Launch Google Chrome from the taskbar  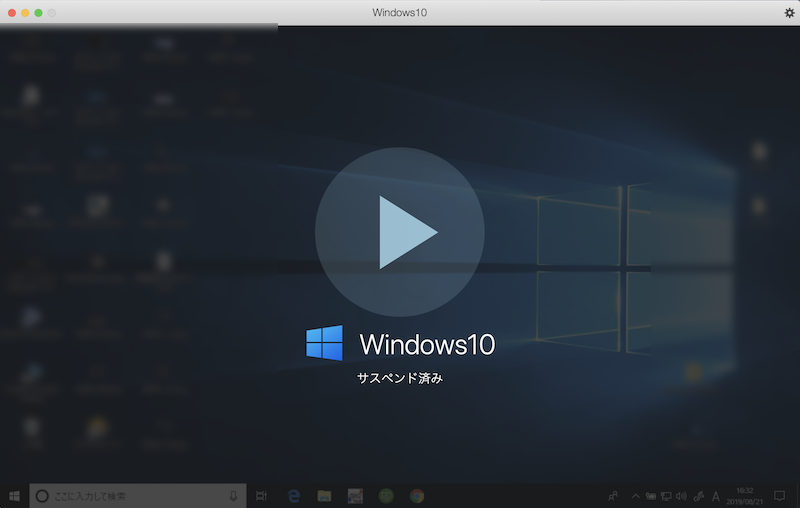click(x=416, y=495)
